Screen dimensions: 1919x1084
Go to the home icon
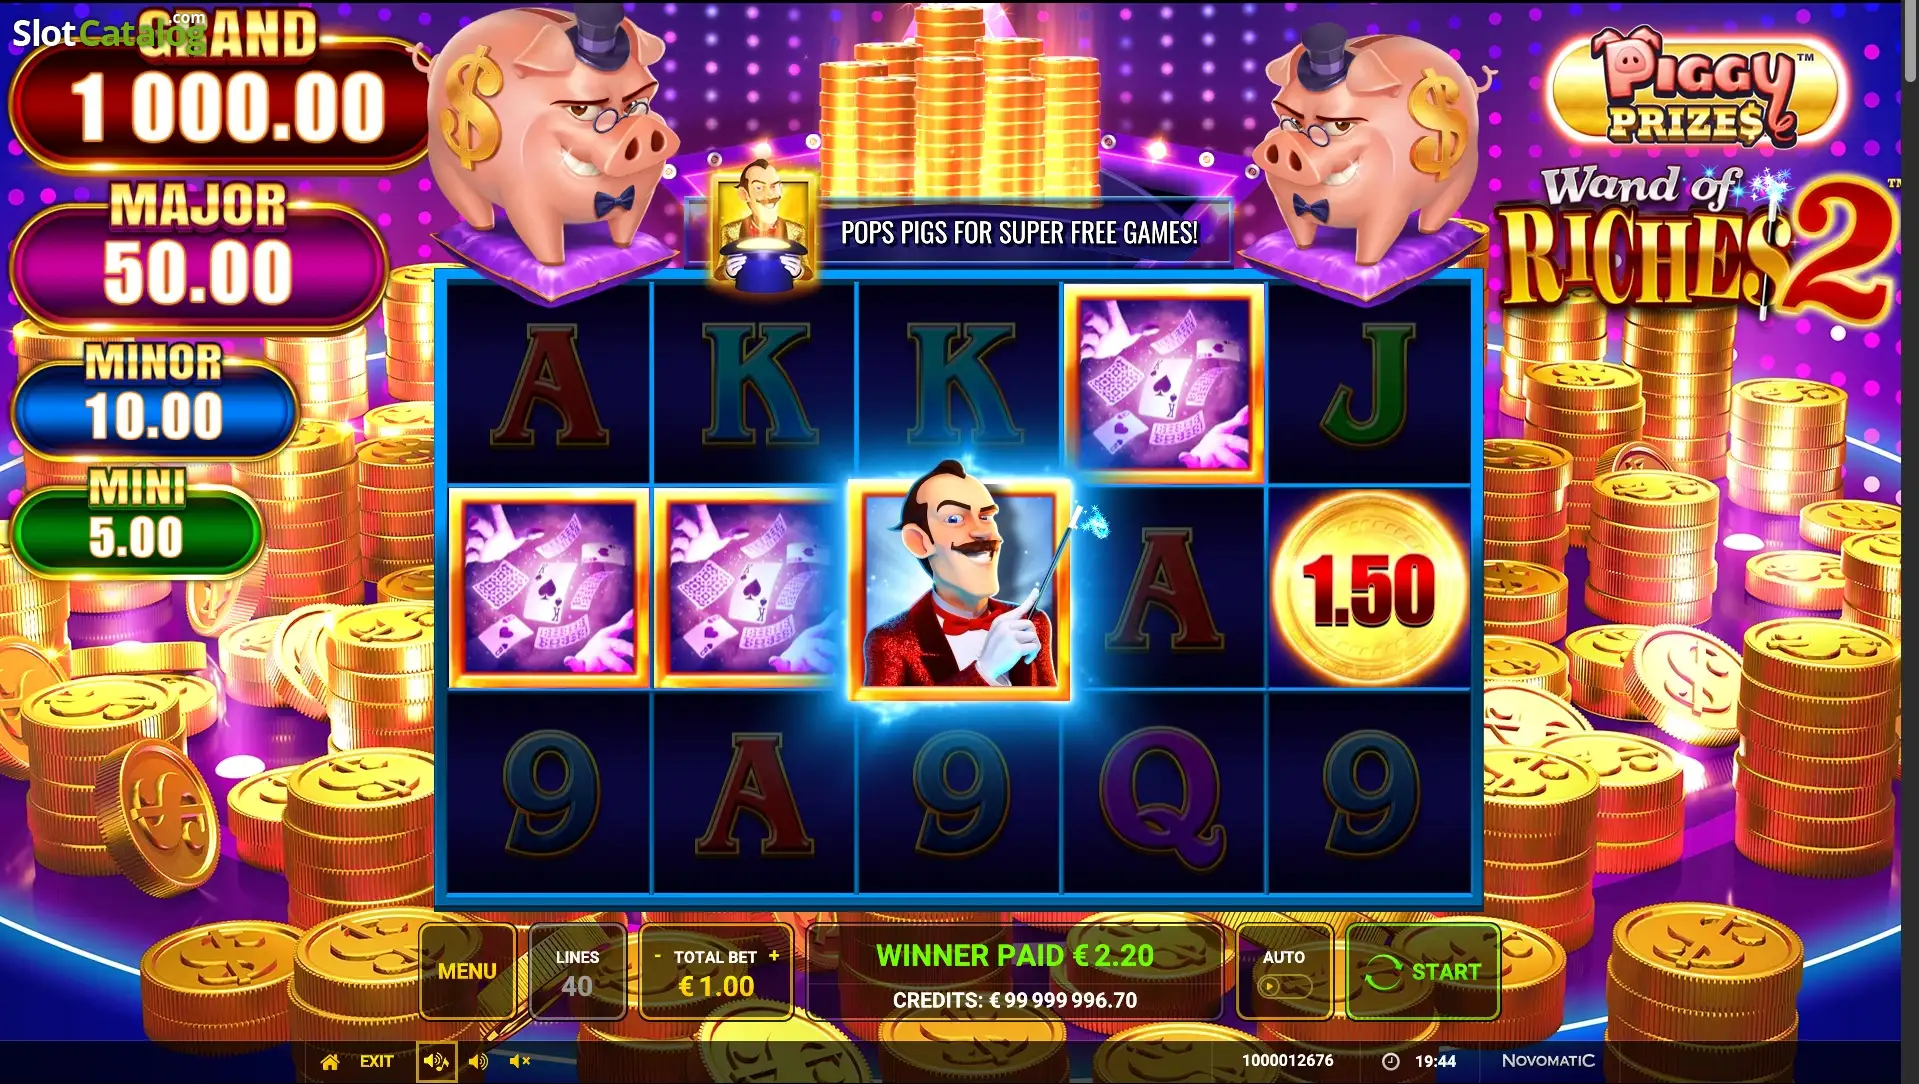pos(330,1061)
